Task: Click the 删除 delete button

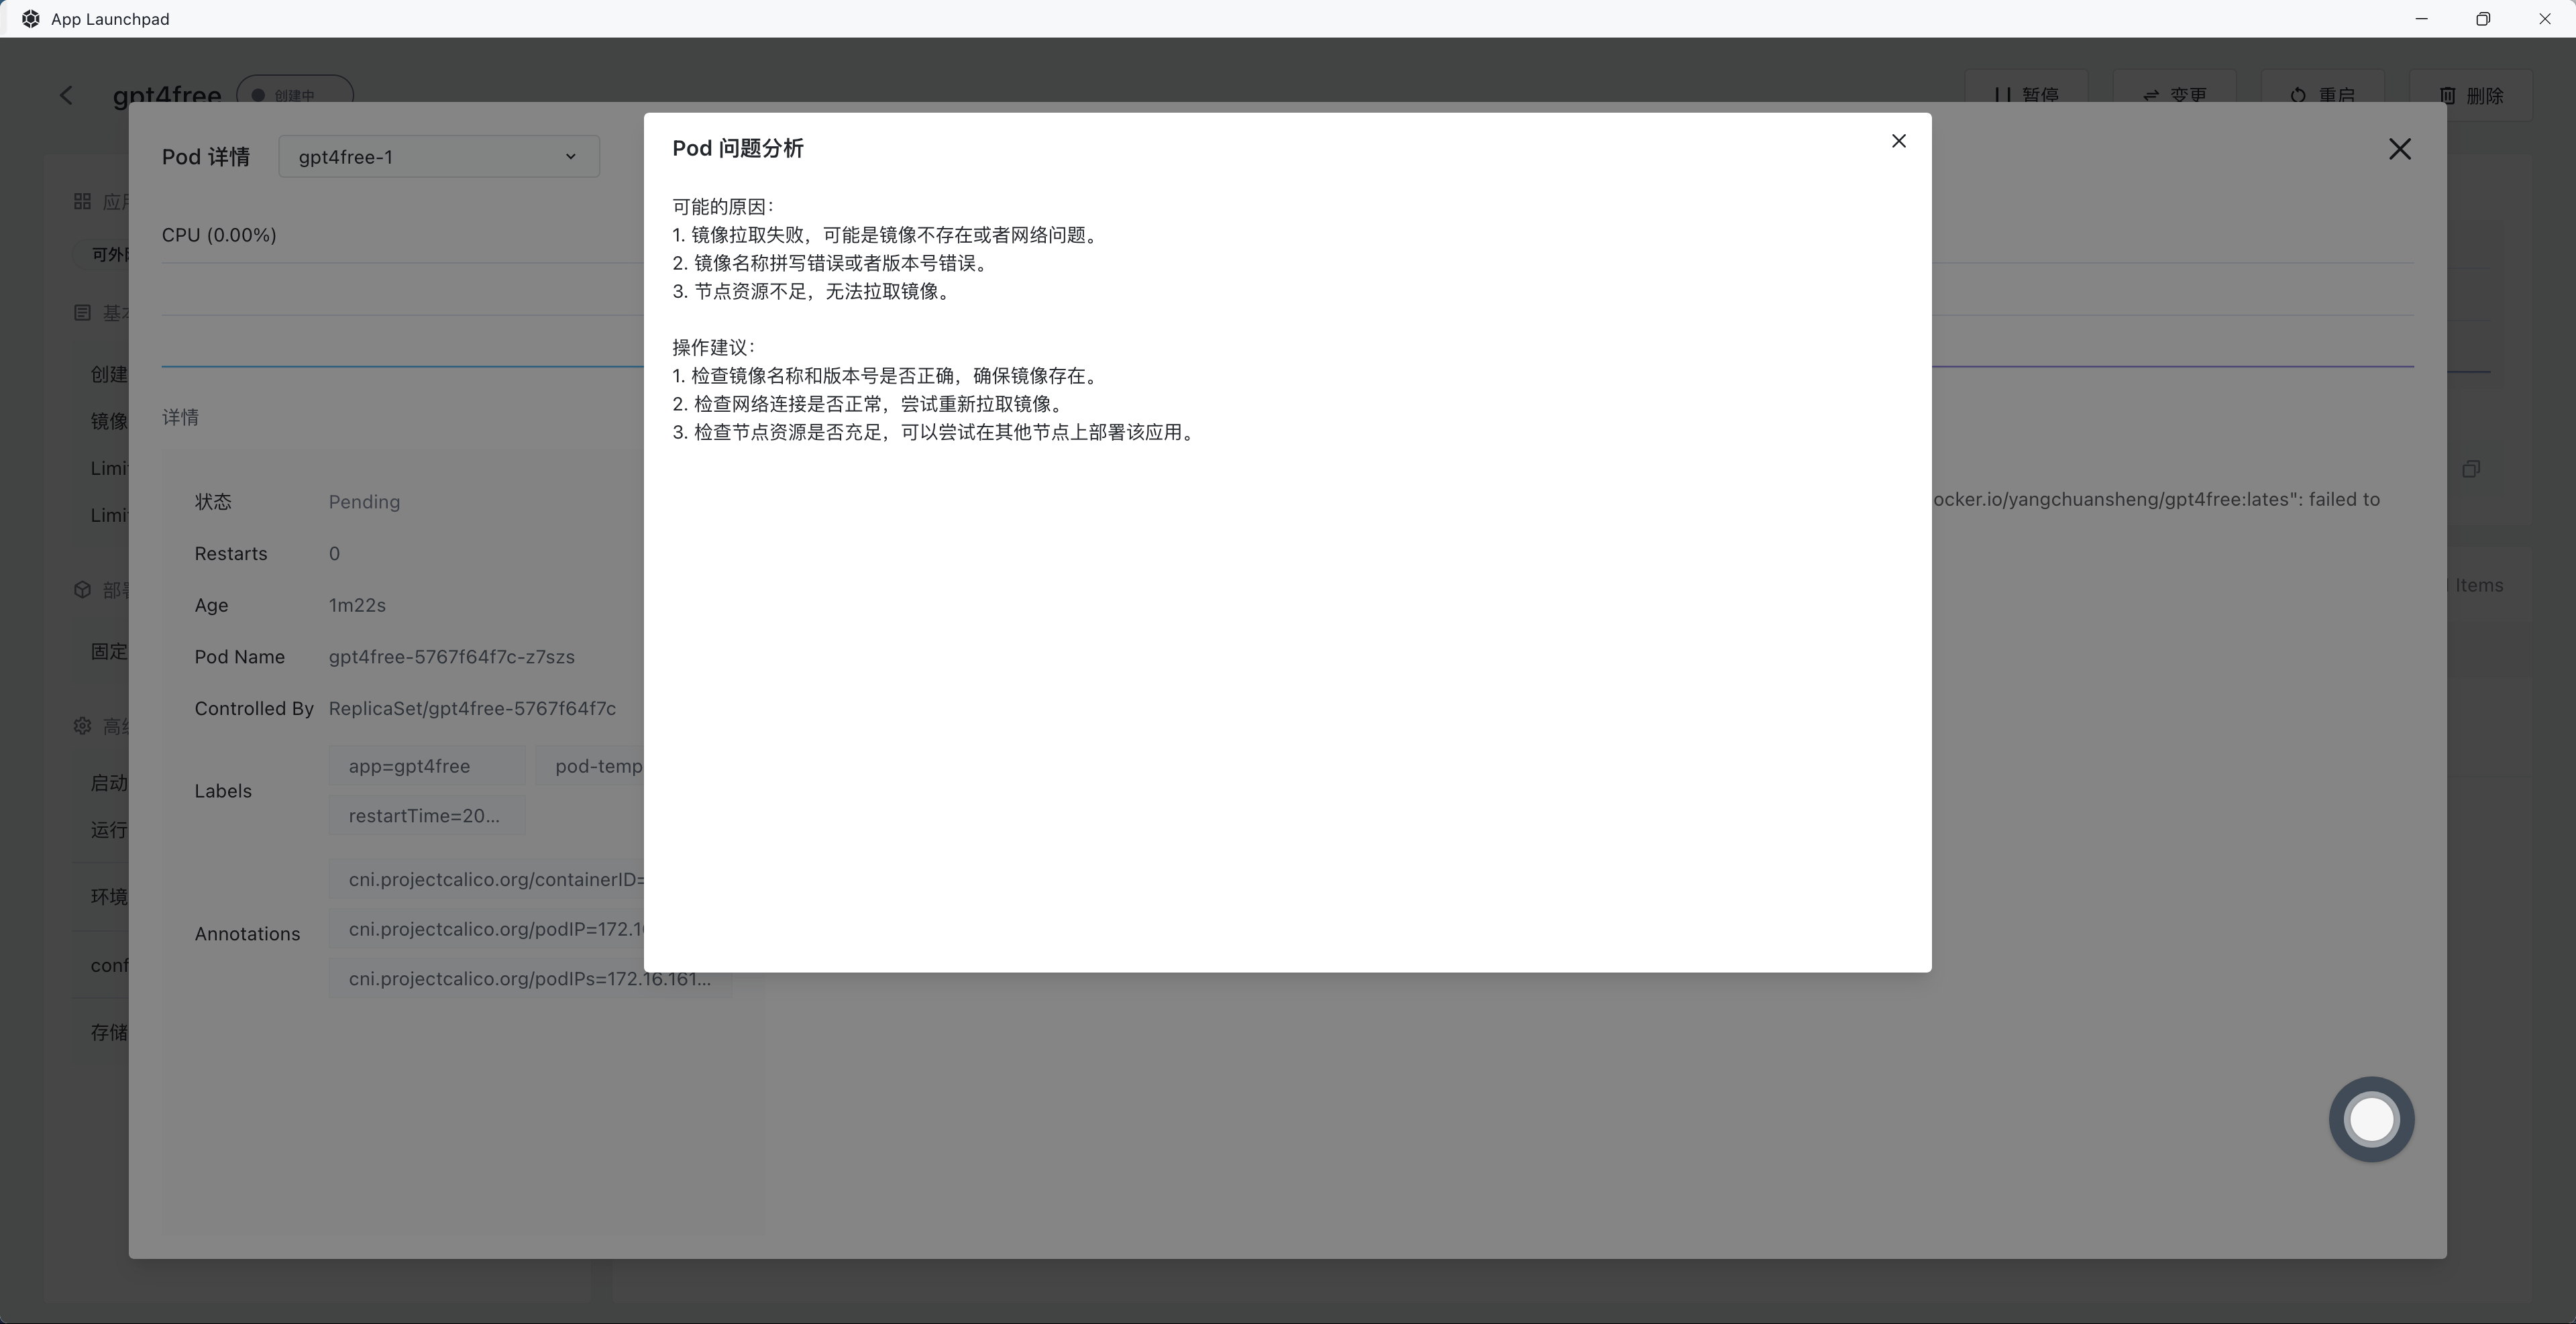Action: (2470, 94)
